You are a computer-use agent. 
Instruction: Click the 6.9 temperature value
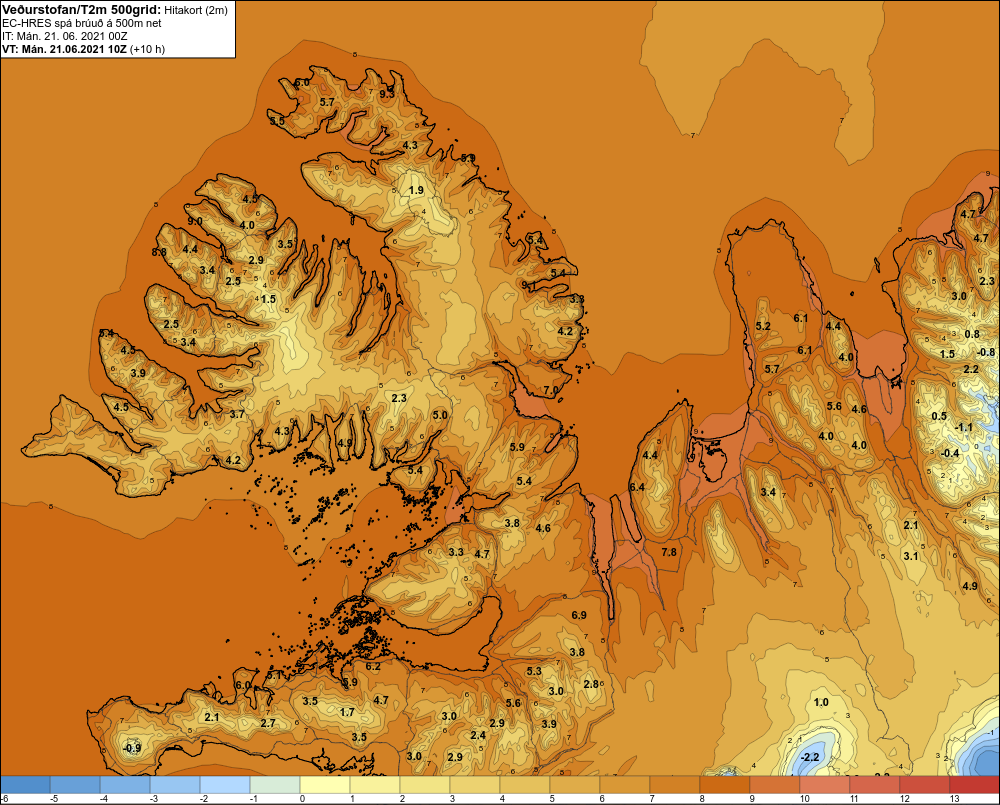tap(579, 615)
